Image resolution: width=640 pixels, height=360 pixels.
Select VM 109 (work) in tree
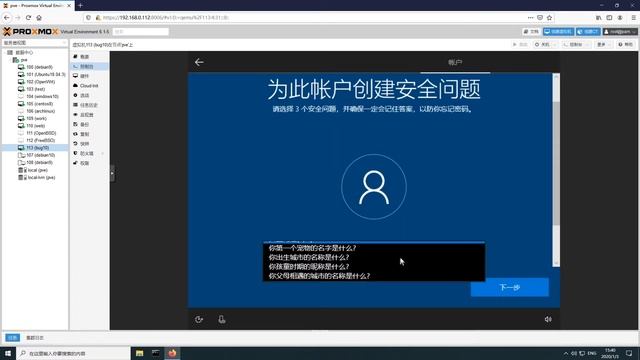(x=36, y=118)
